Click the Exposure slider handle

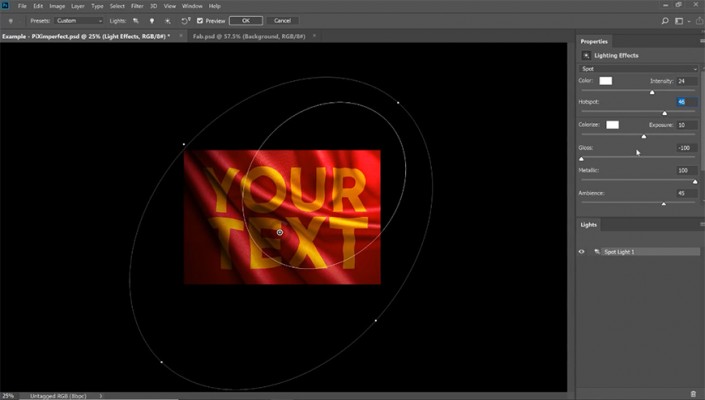coord(644,136)
